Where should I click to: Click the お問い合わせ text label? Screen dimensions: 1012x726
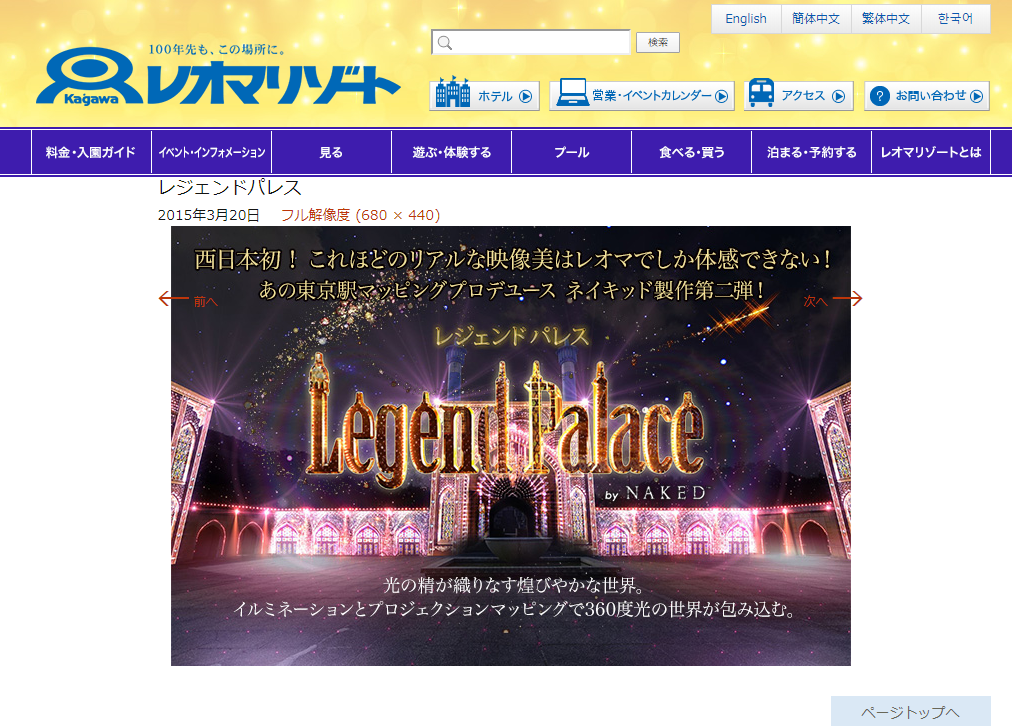(x=931, y=96)
